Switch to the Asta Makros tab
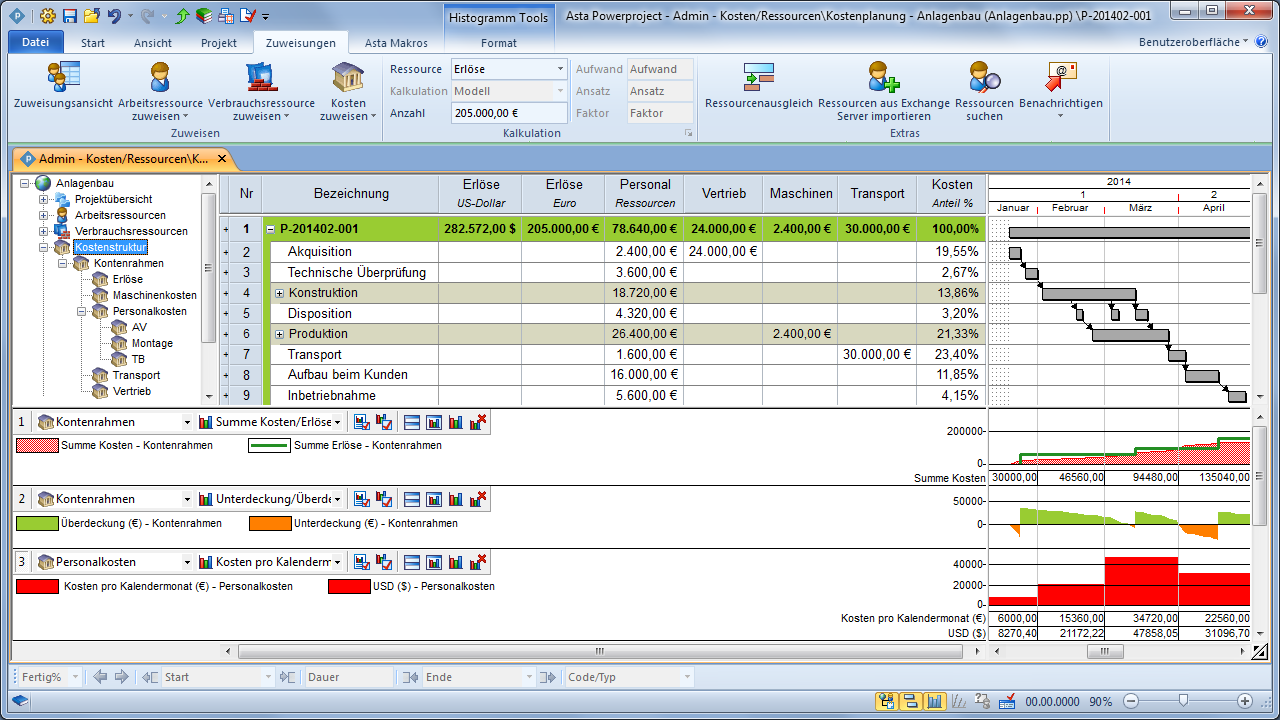This screenshot has height=720, width=1280. [396, 43]
